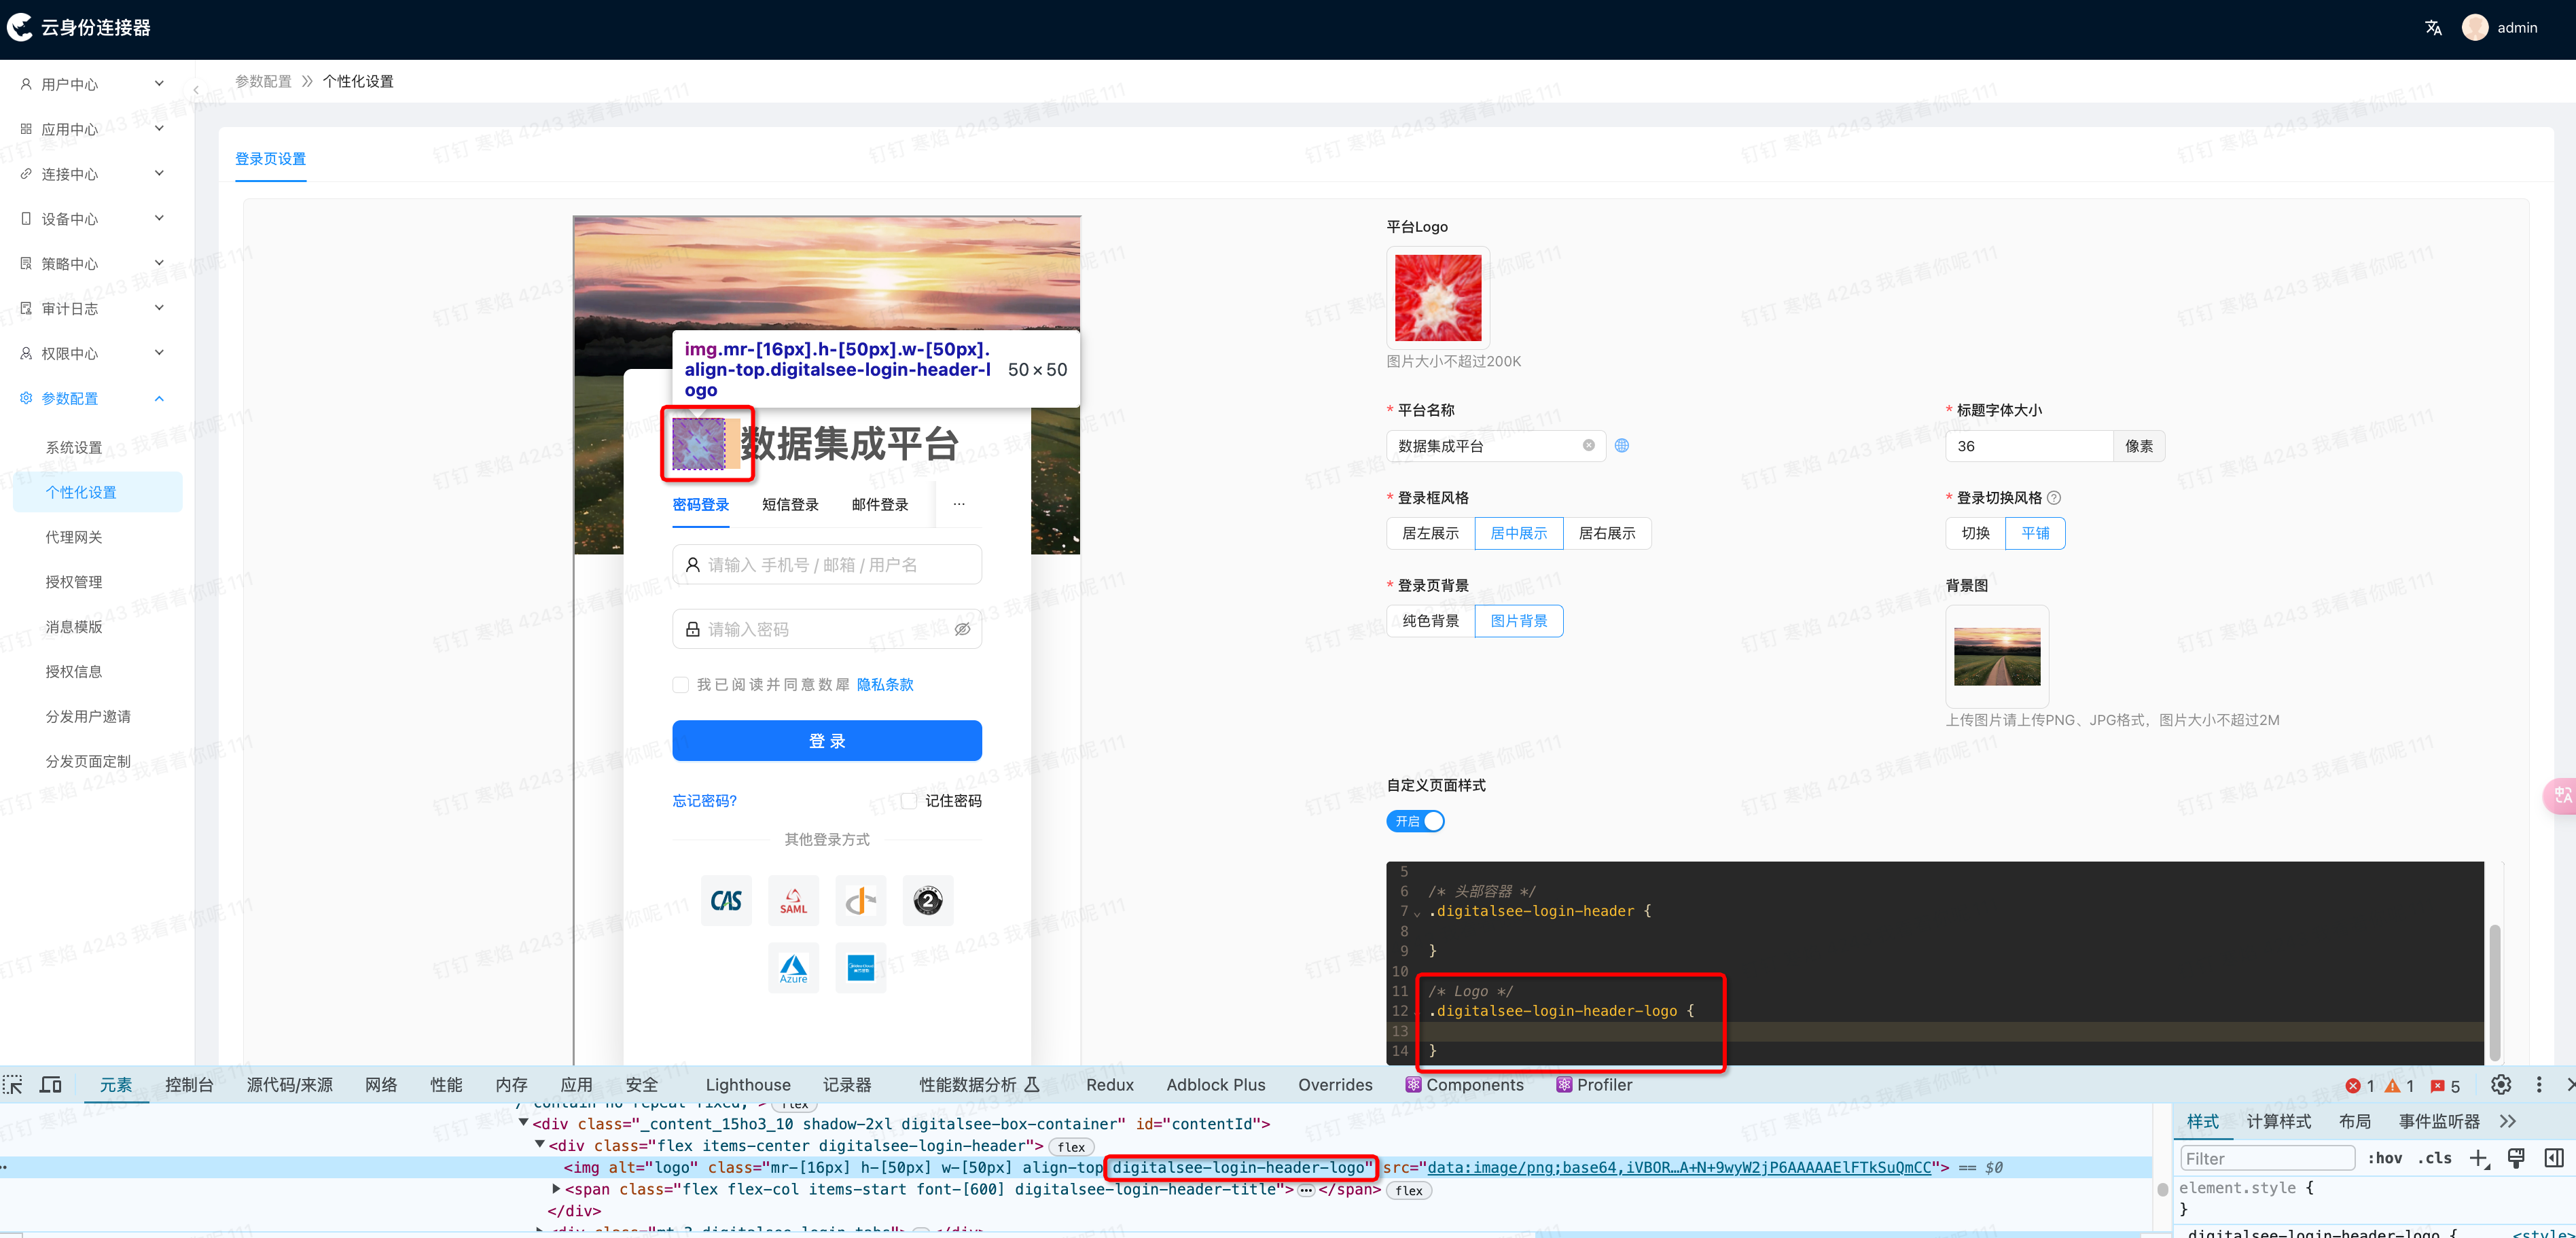
Task: Click the help icon beside 登录切换风格
Action: tap(2054, 498)
